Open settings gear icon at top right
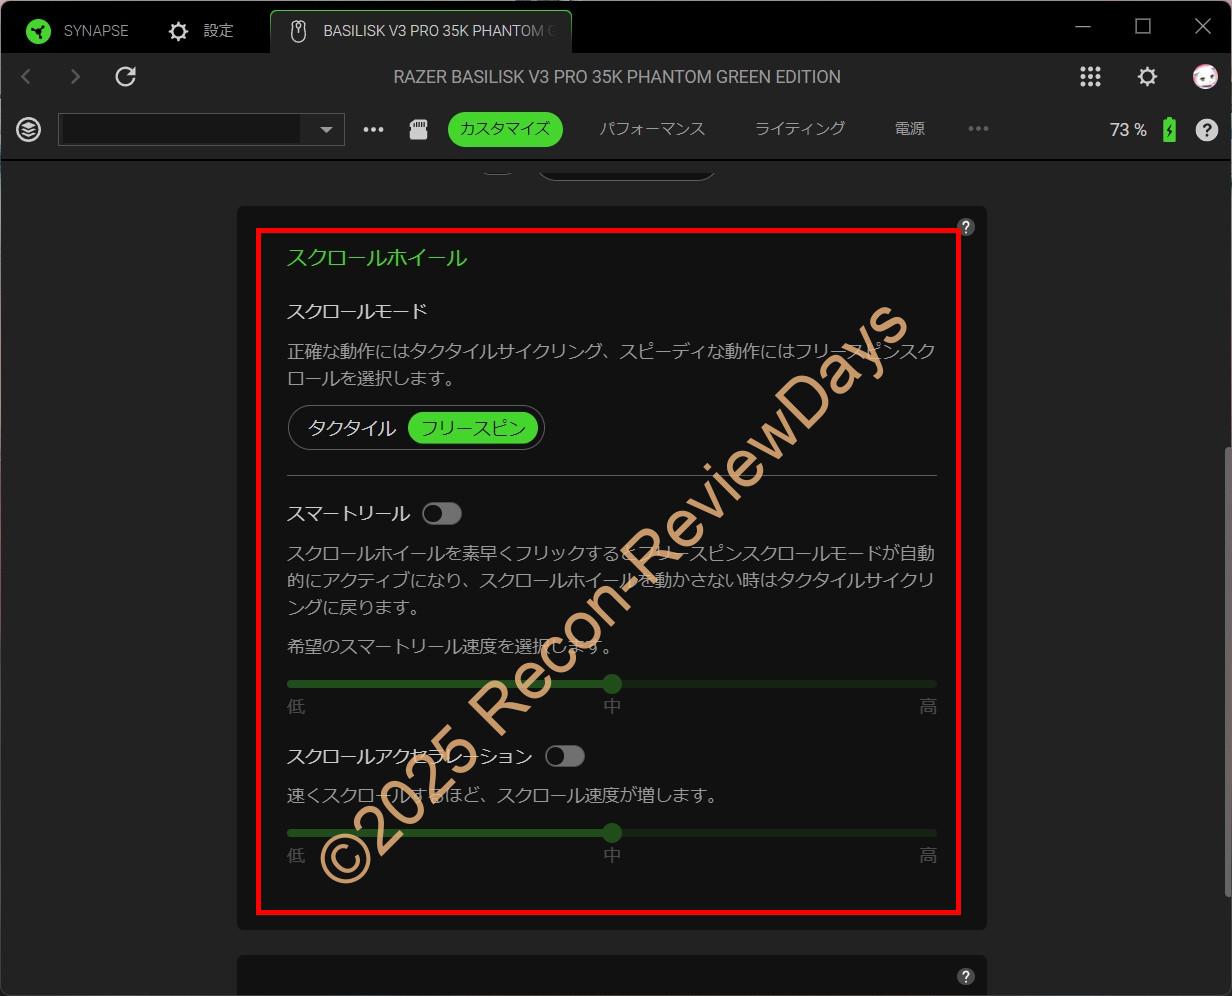 1147,77
